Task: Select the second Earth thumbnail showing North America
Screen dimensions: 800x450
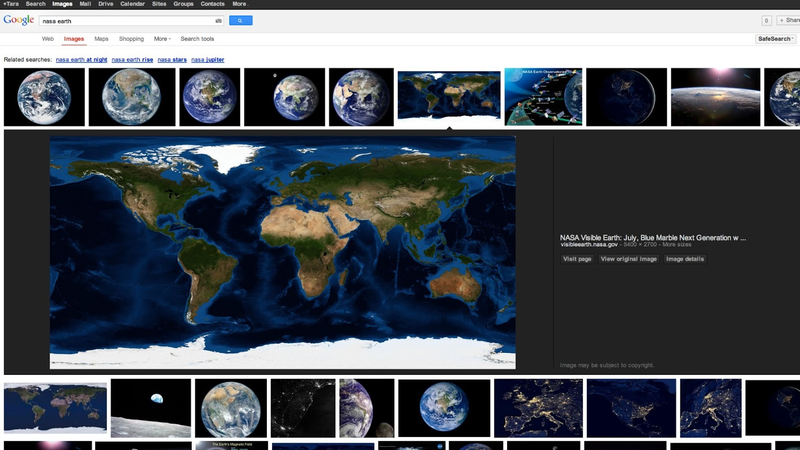Action: click(132, 97)
